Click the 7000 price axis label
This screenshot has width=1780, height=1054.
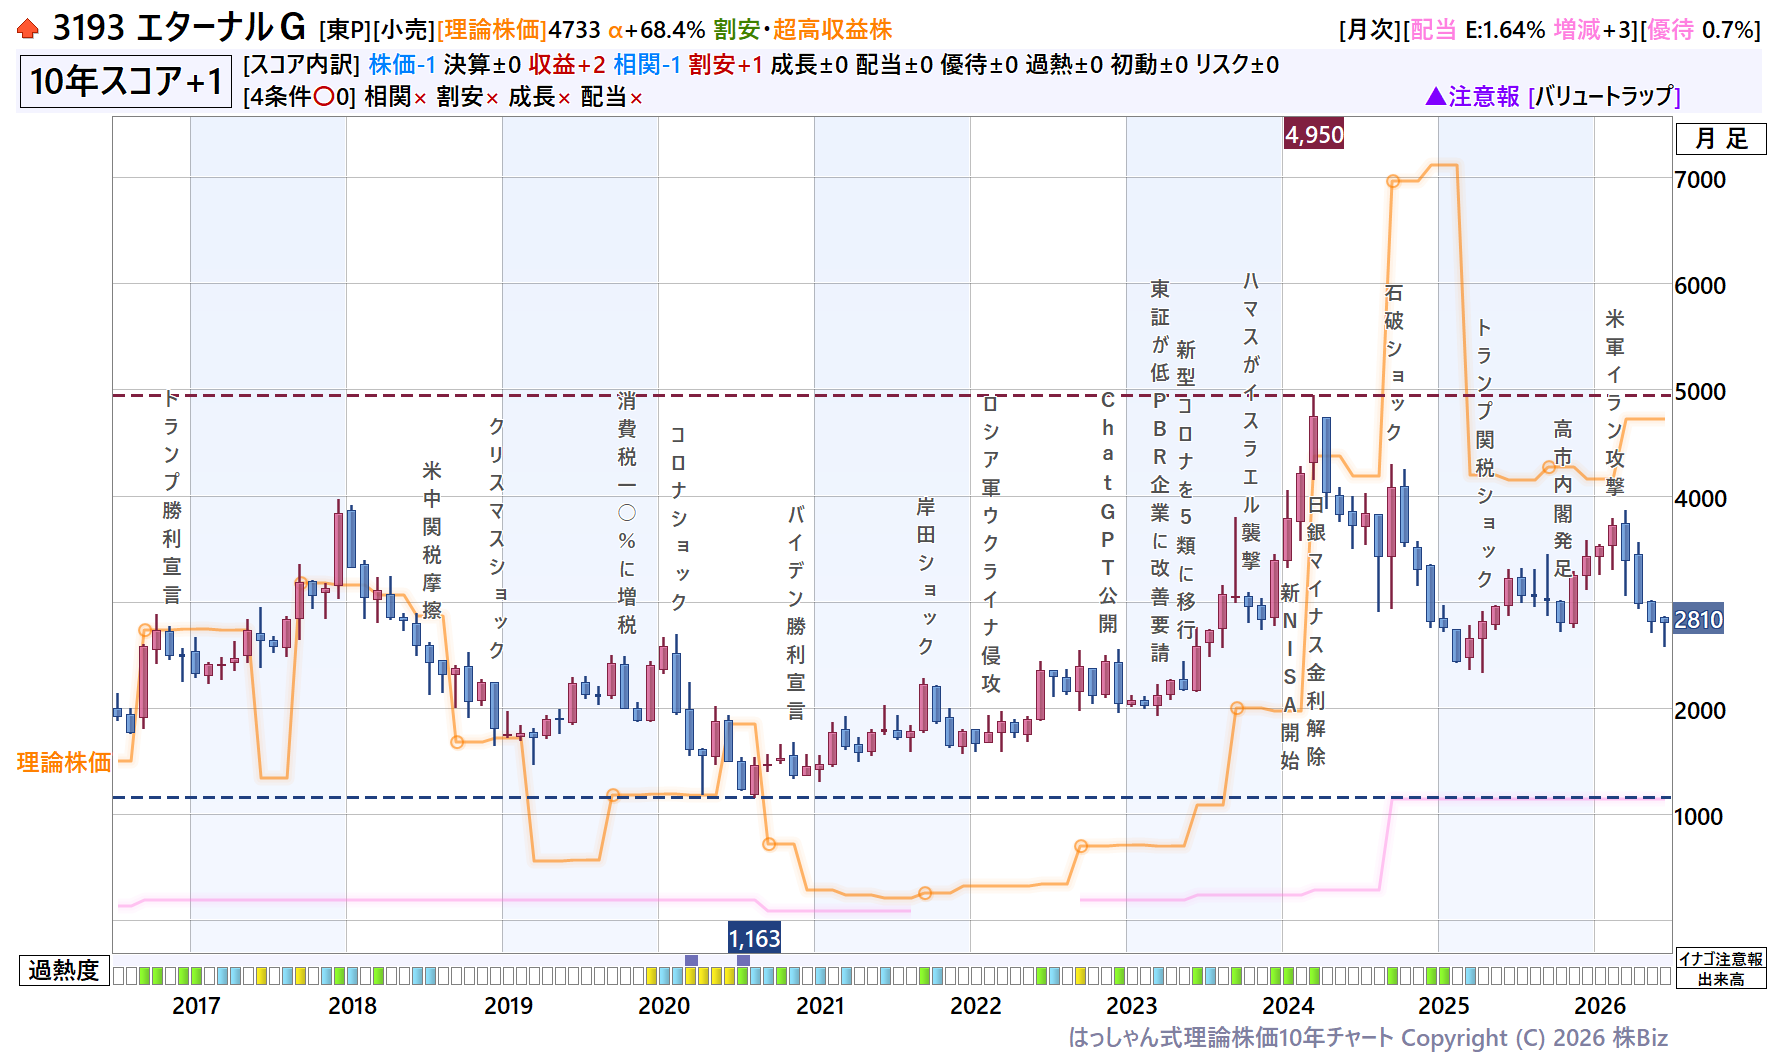(x=1700, y=180)
